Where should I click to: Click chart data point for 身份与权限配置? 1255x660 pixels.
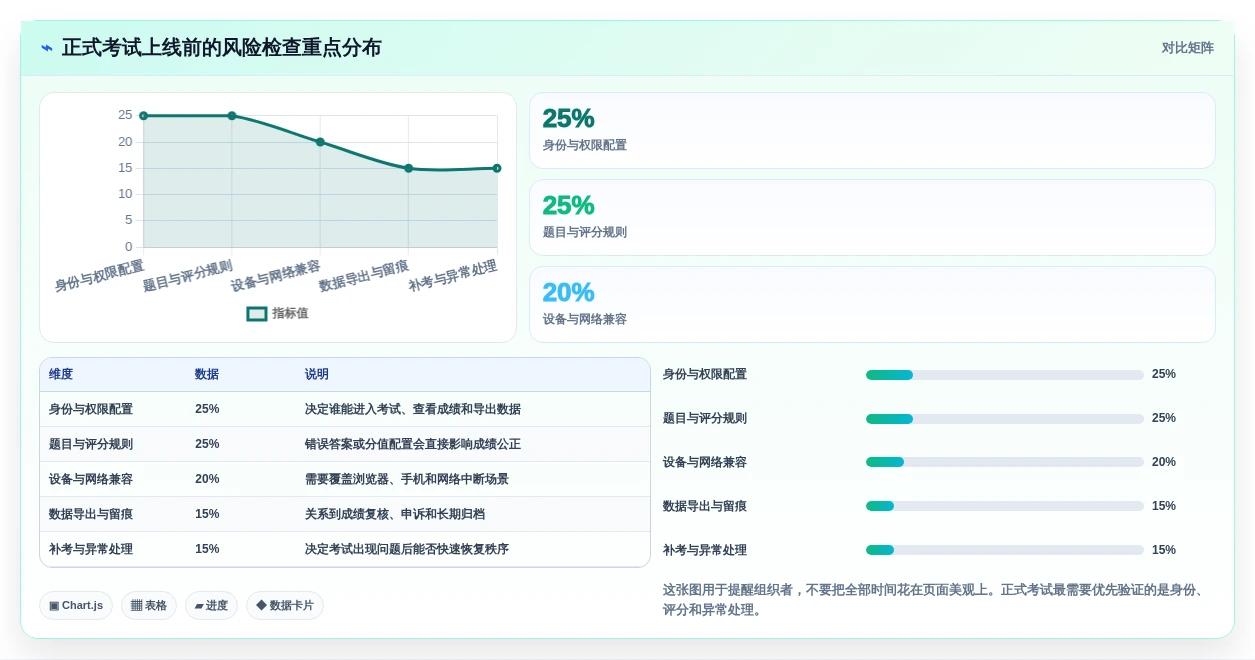click(x=144, y=116)
